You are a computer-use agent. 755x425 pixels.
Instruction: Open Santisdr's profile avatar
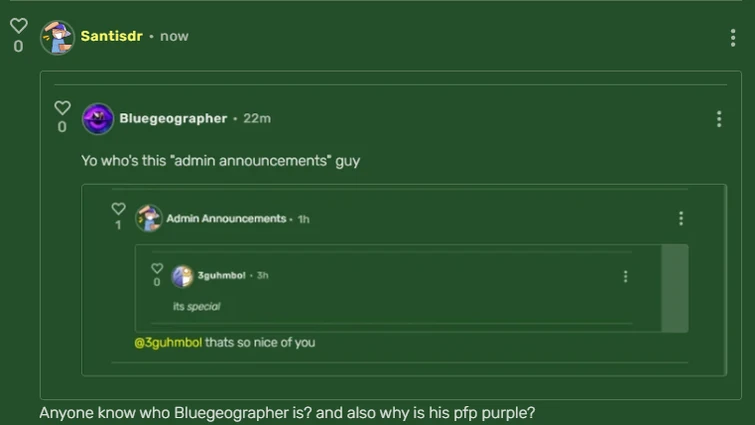tap(57, 38)
